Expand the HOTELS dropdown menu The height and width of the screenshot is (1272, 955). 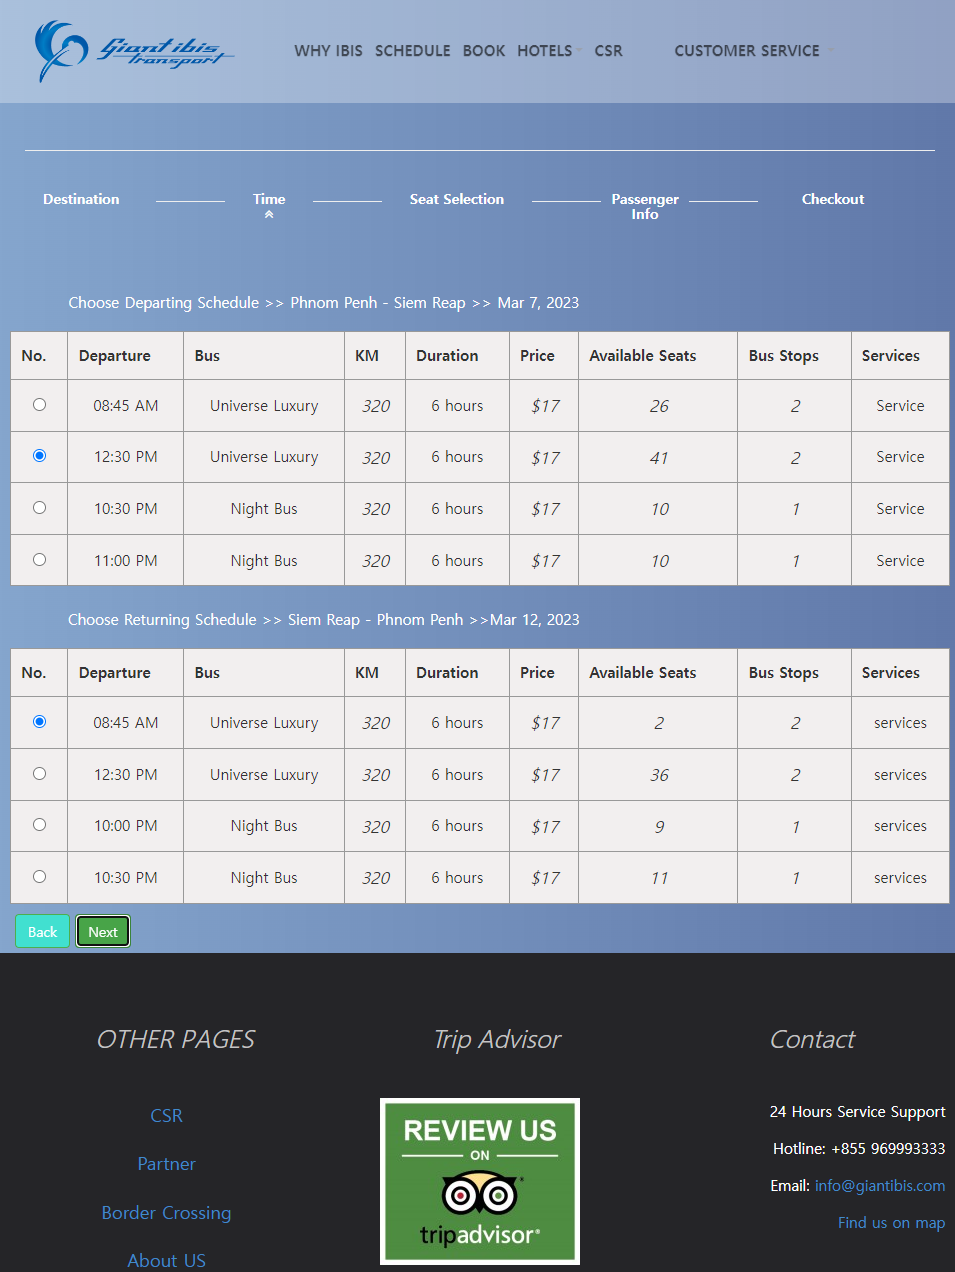tap(549, 51)
